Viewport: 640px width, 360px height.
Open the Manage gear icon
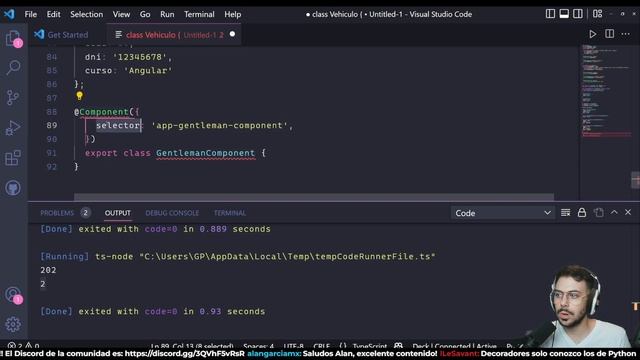(x=13, y=324)
